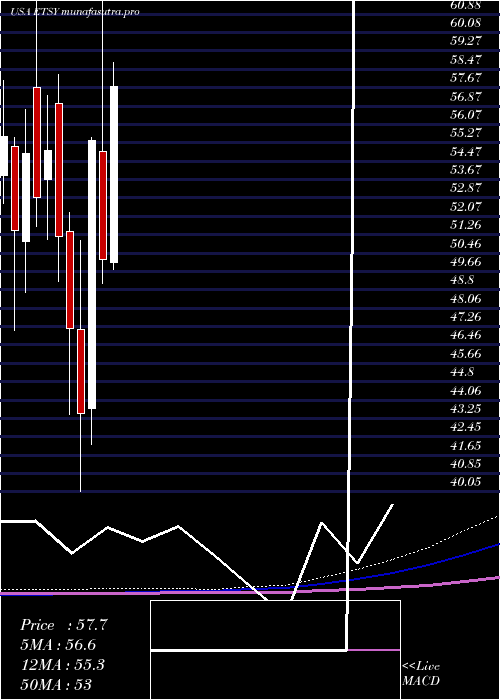
Task: Click the 'Price : 57.7' readout
Action: pos(64,625)
